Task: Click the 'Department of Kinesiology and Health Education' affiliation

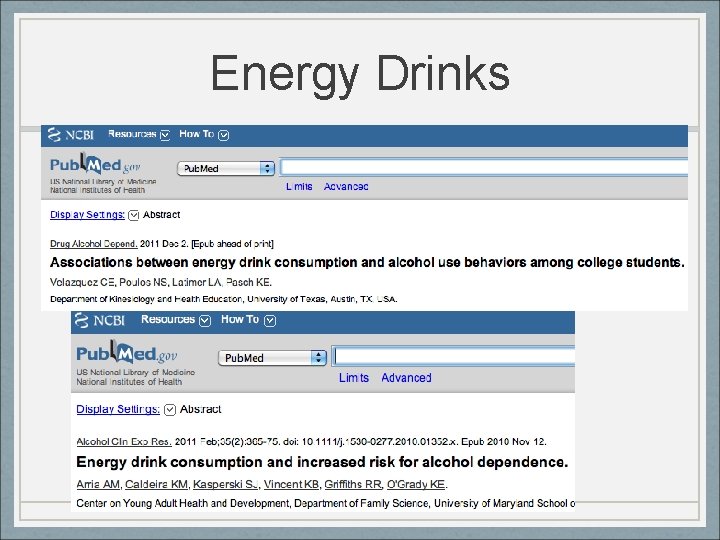Action: [224, 299]
